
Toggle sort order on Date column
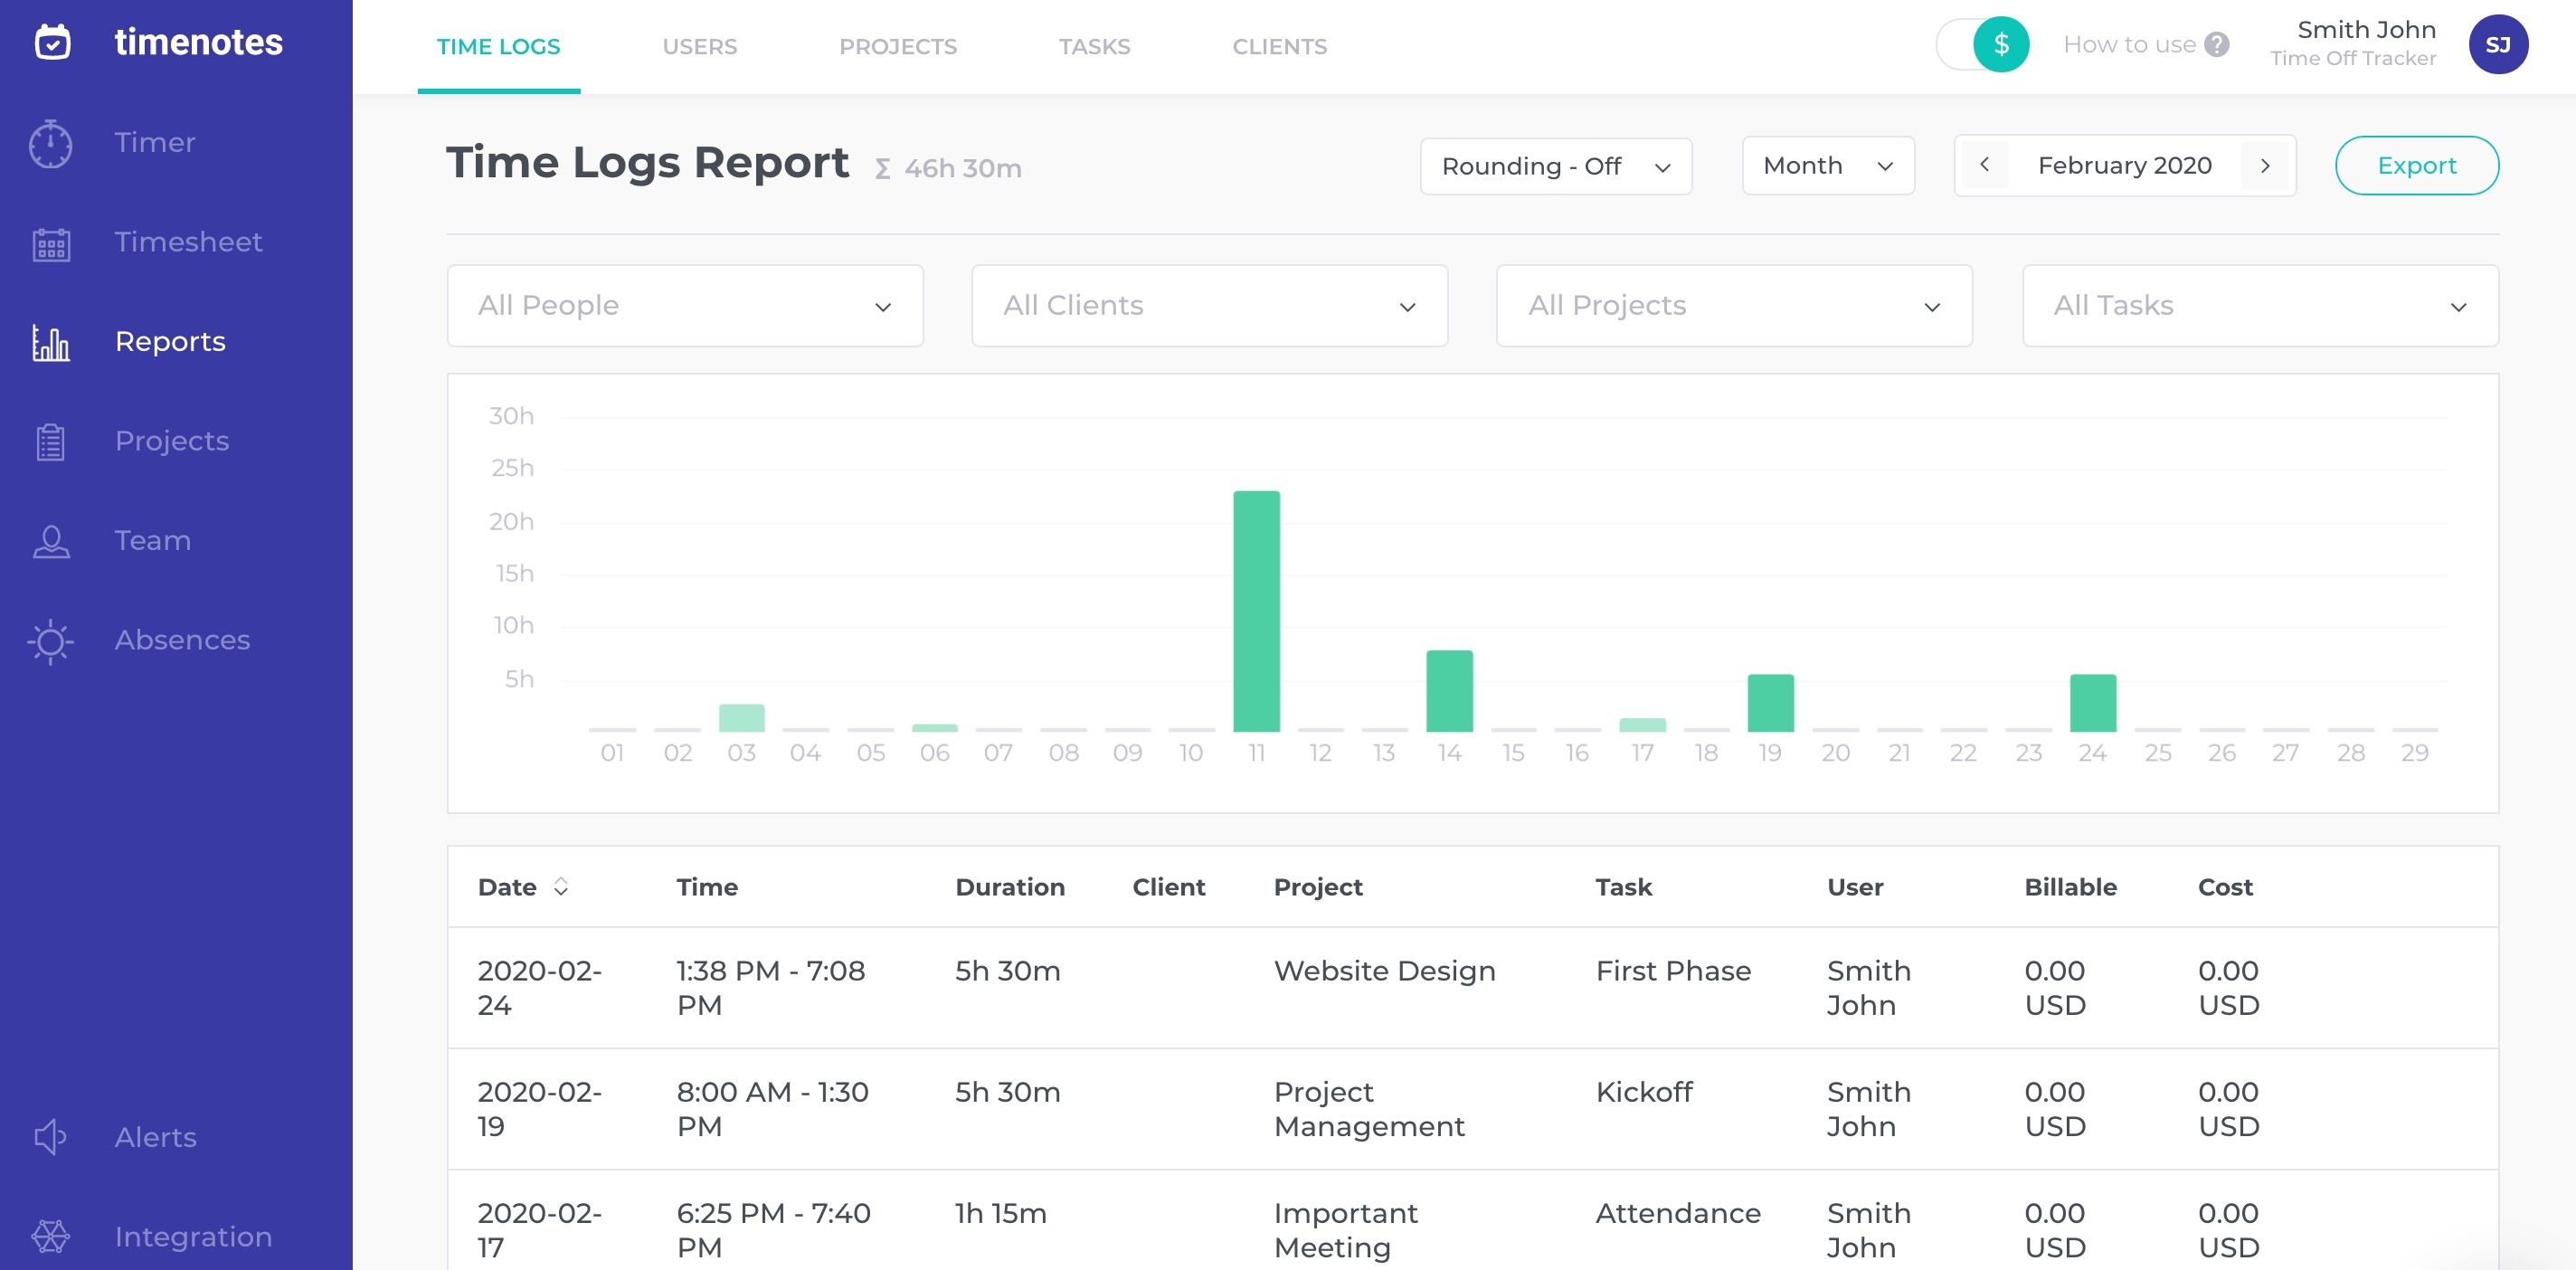(561, 887)
